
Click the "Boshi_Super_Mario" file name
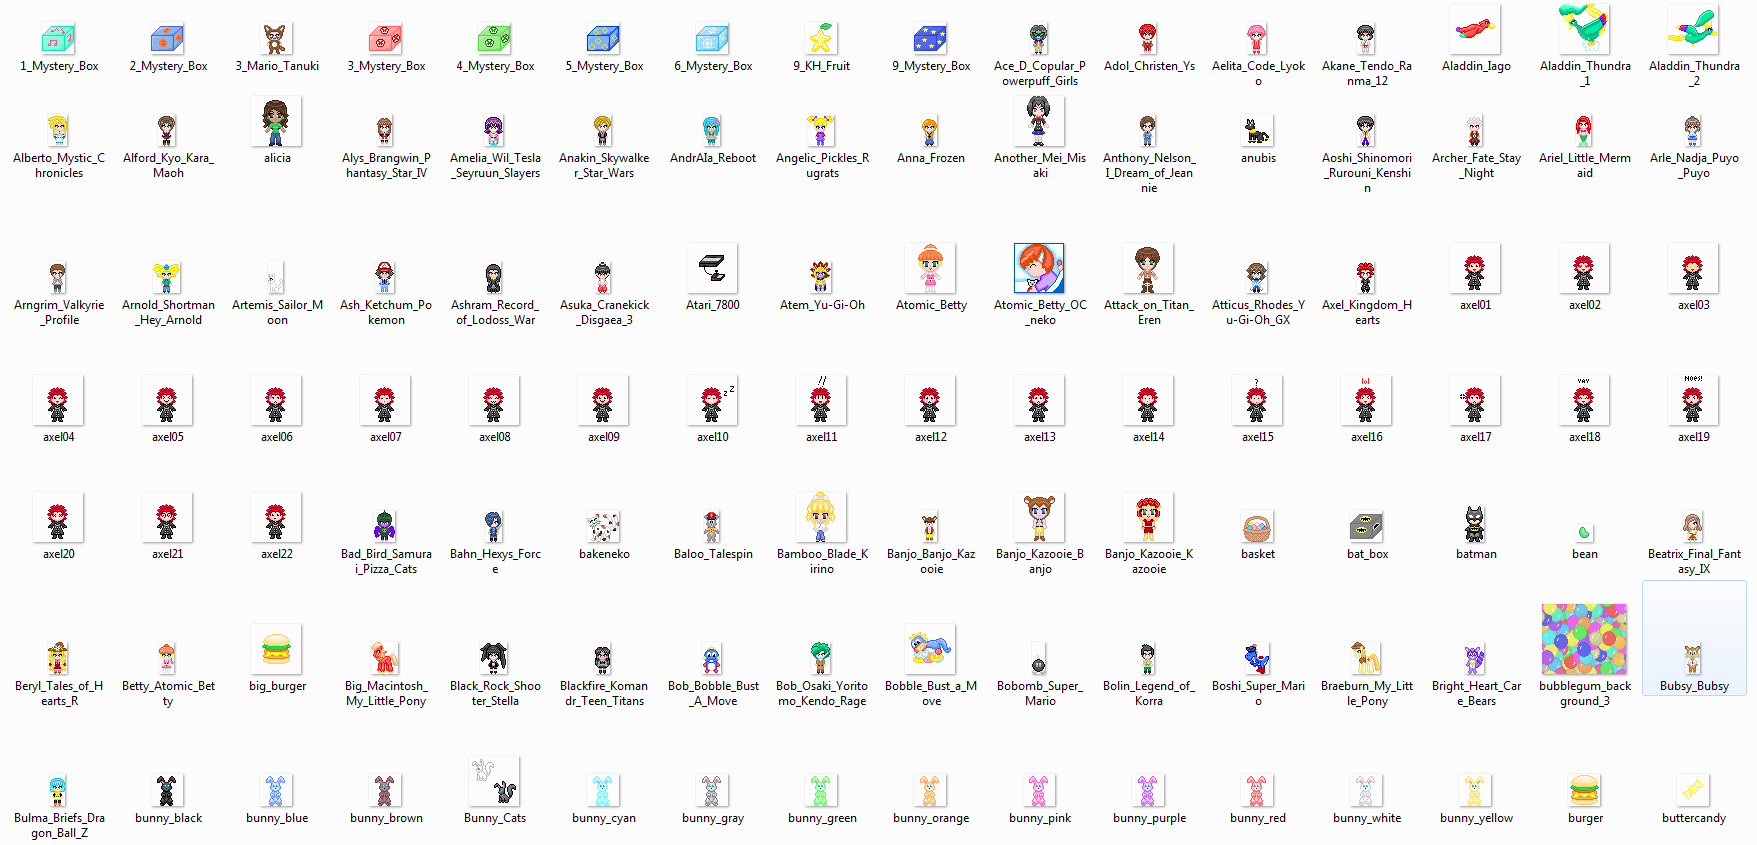pyautogui.click(x=1258, y=693)
